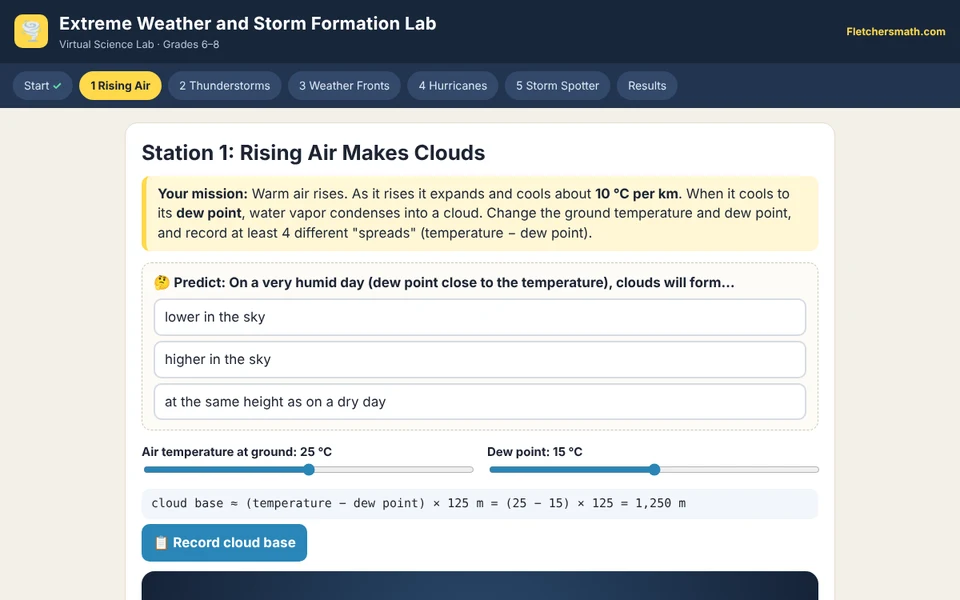960x600 pixels.
Task: Click the tornado lab logo icon
Action: 31,31
